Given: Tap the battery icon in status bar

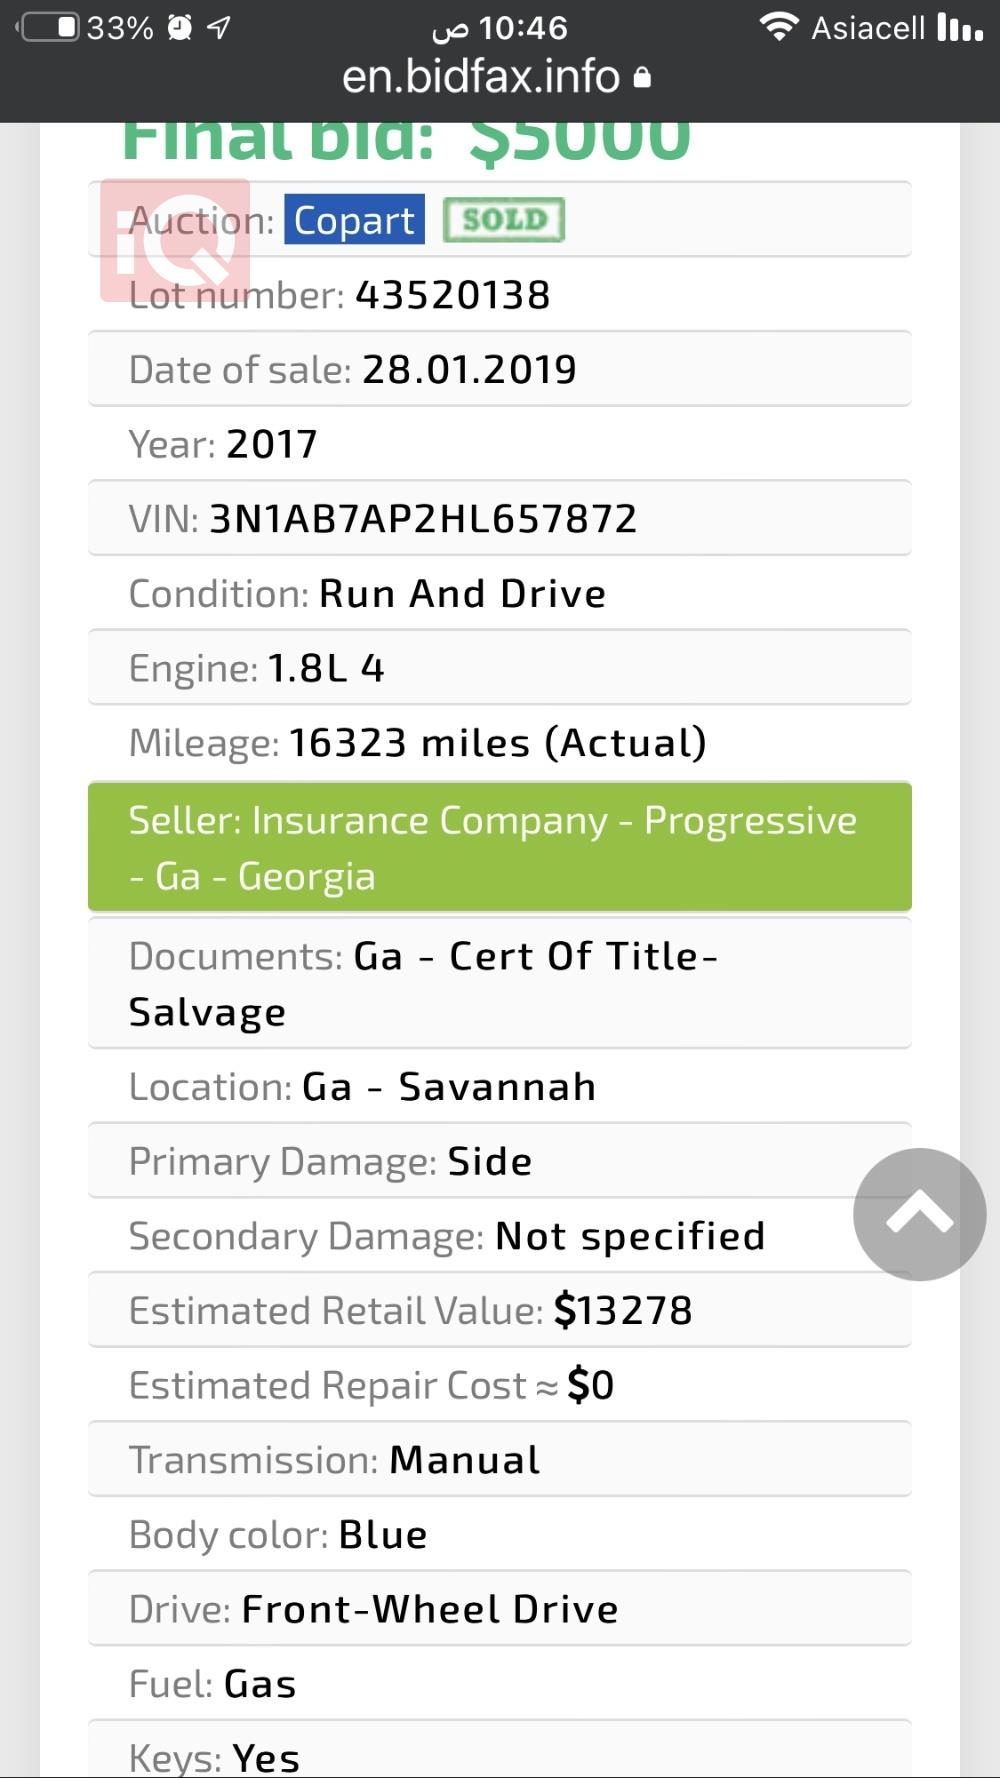Looking at the screenshot, I should click(50, 27).
